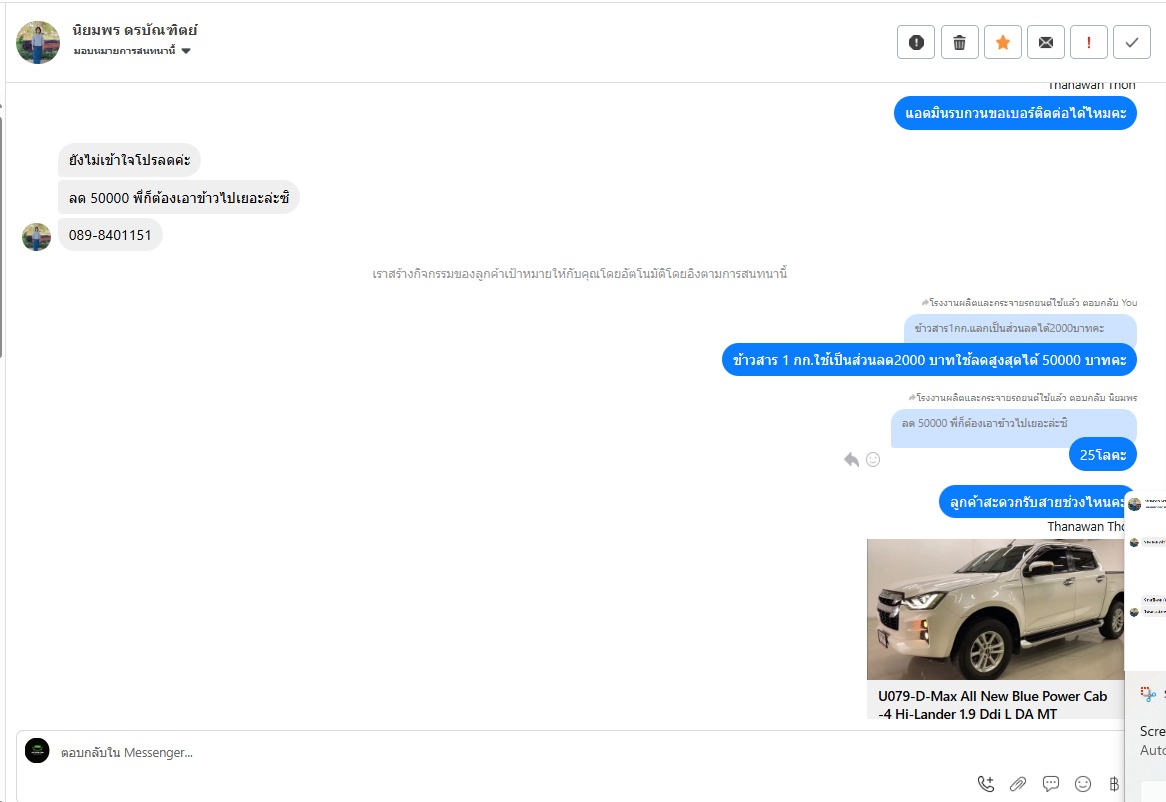Open the assign conversation dropdown arrow
Screen dimensions: 1166x802
(x=186, y=51)
